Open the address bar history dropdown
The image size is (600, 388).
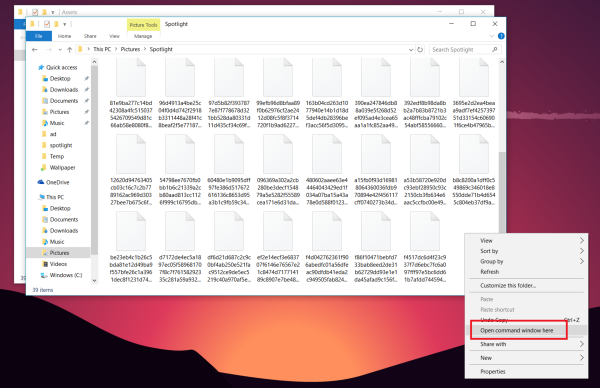coord(411,49)
